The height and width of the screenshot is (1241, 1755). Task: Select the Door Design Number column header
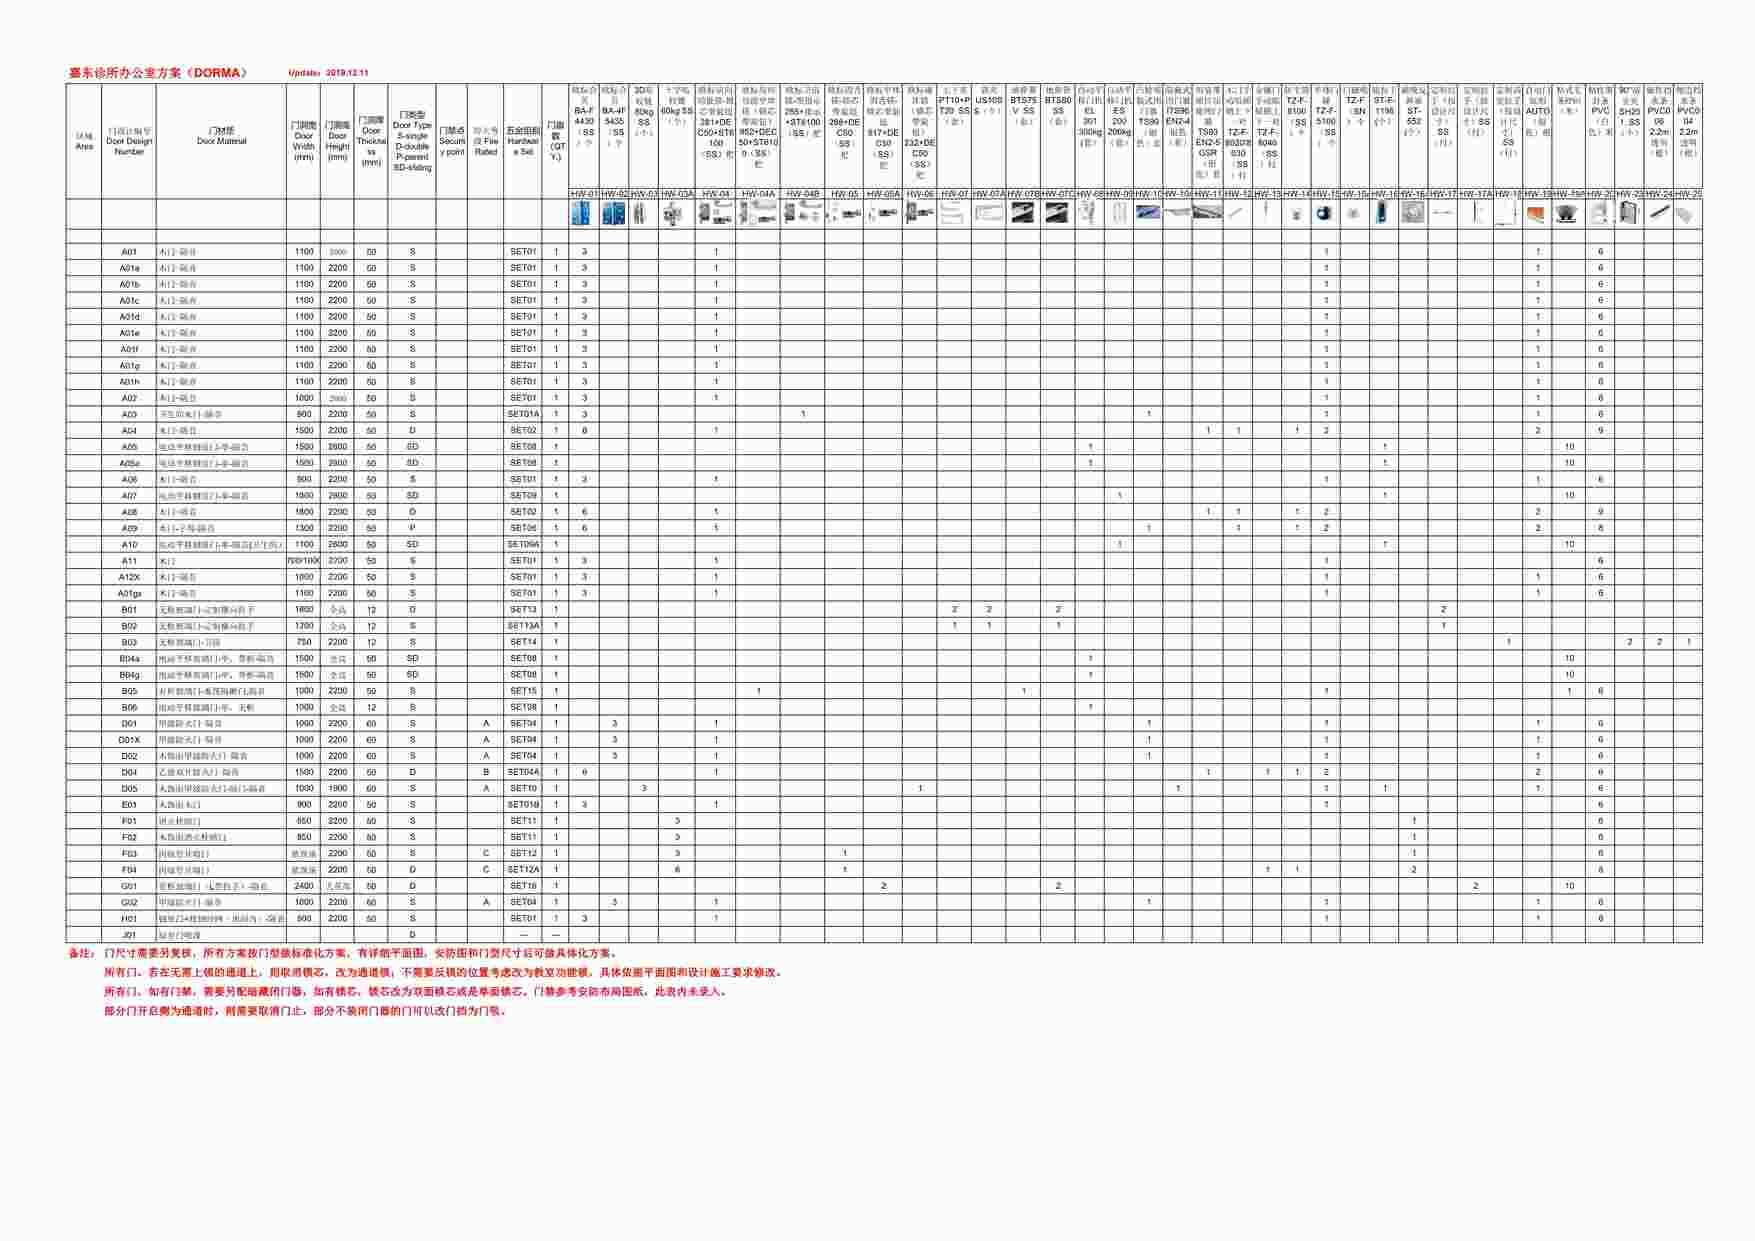tap(129, 141)
